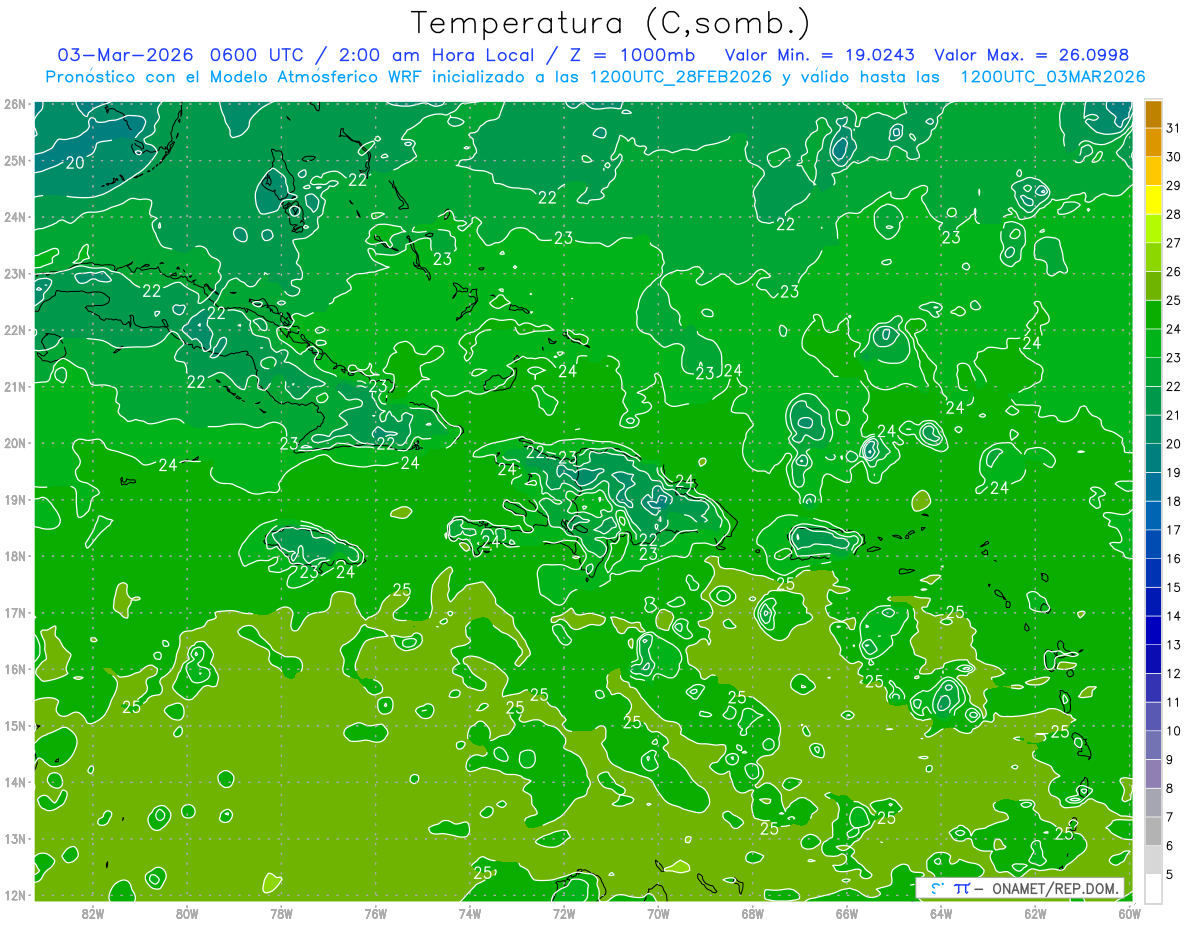Viewport: 1200px width, 927px height.
Task: Click the 13N latitude axis label
Action: click(x=14, y=838)
